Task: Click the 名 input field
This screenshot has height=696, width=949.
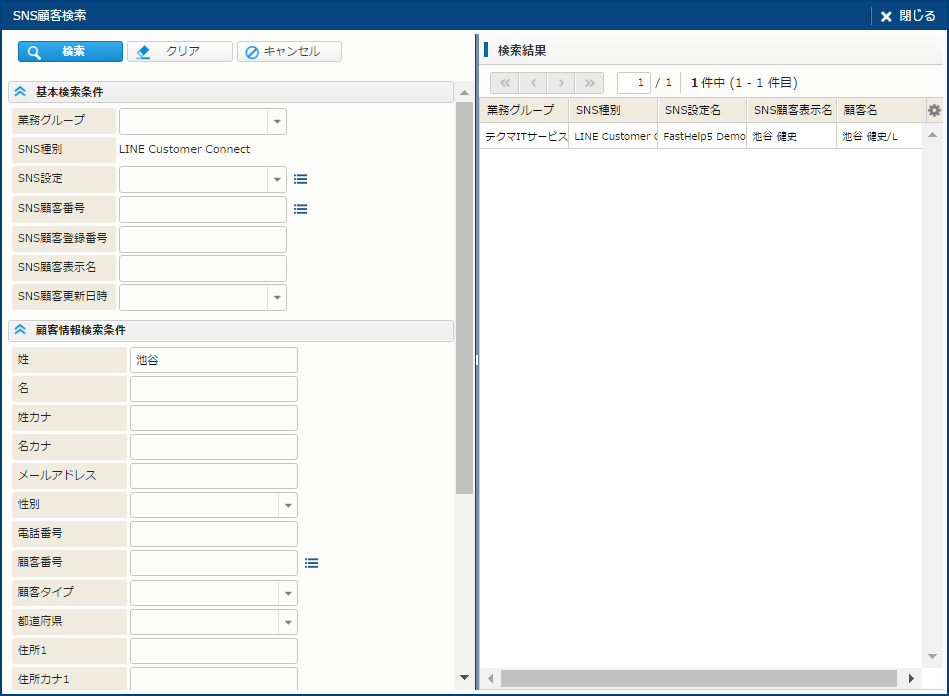Action: [x=214, y=389]
